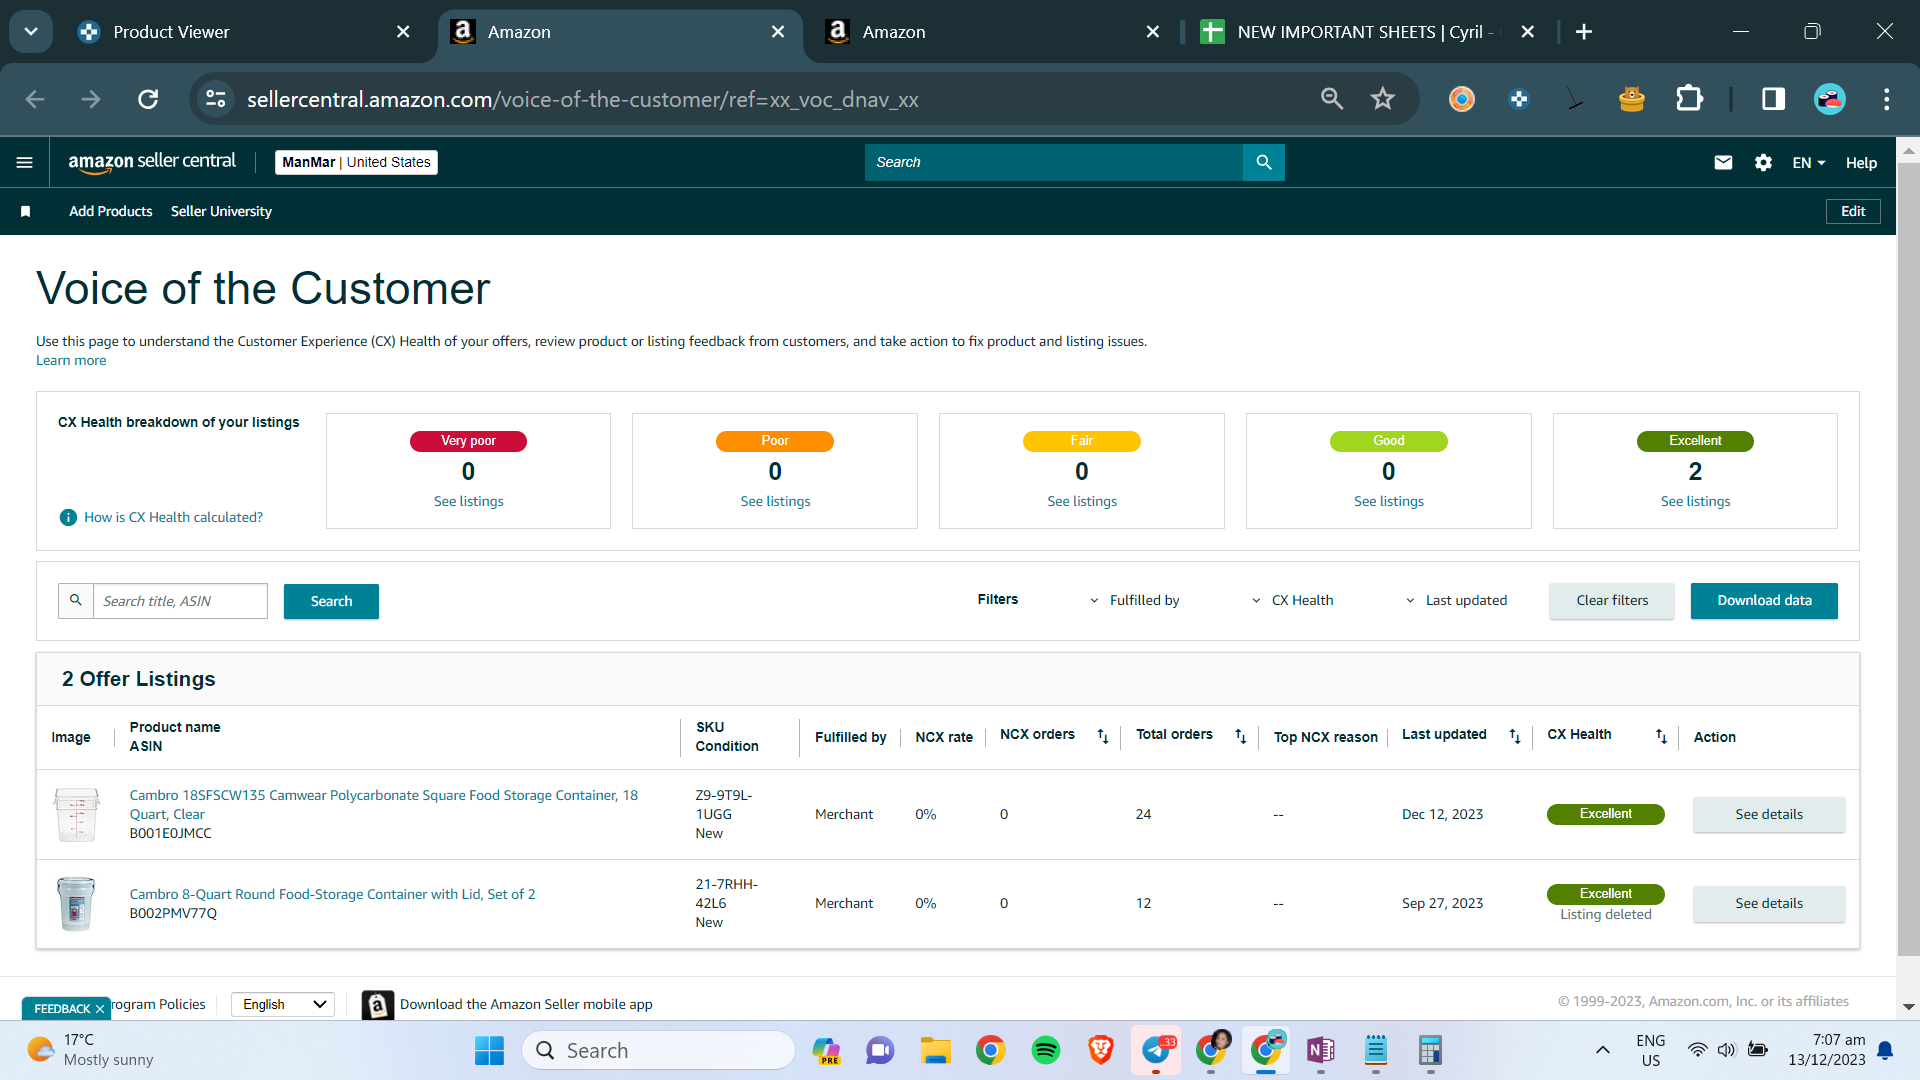The height and width of the screenshot is (1080, 1920).
Task: See details for Cambro 8-Quart Round listing
Action: [1769, 903]
